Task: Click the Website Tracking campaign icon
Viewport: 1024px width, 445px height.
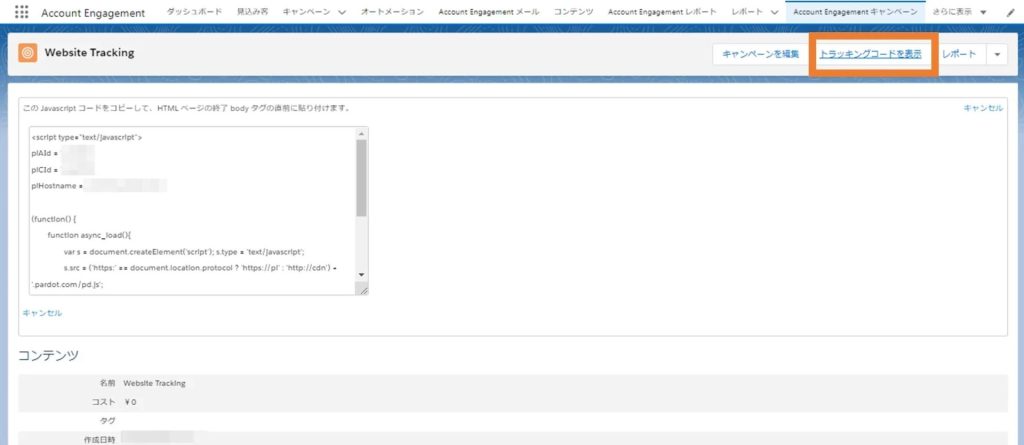Action: coord(27,54)
